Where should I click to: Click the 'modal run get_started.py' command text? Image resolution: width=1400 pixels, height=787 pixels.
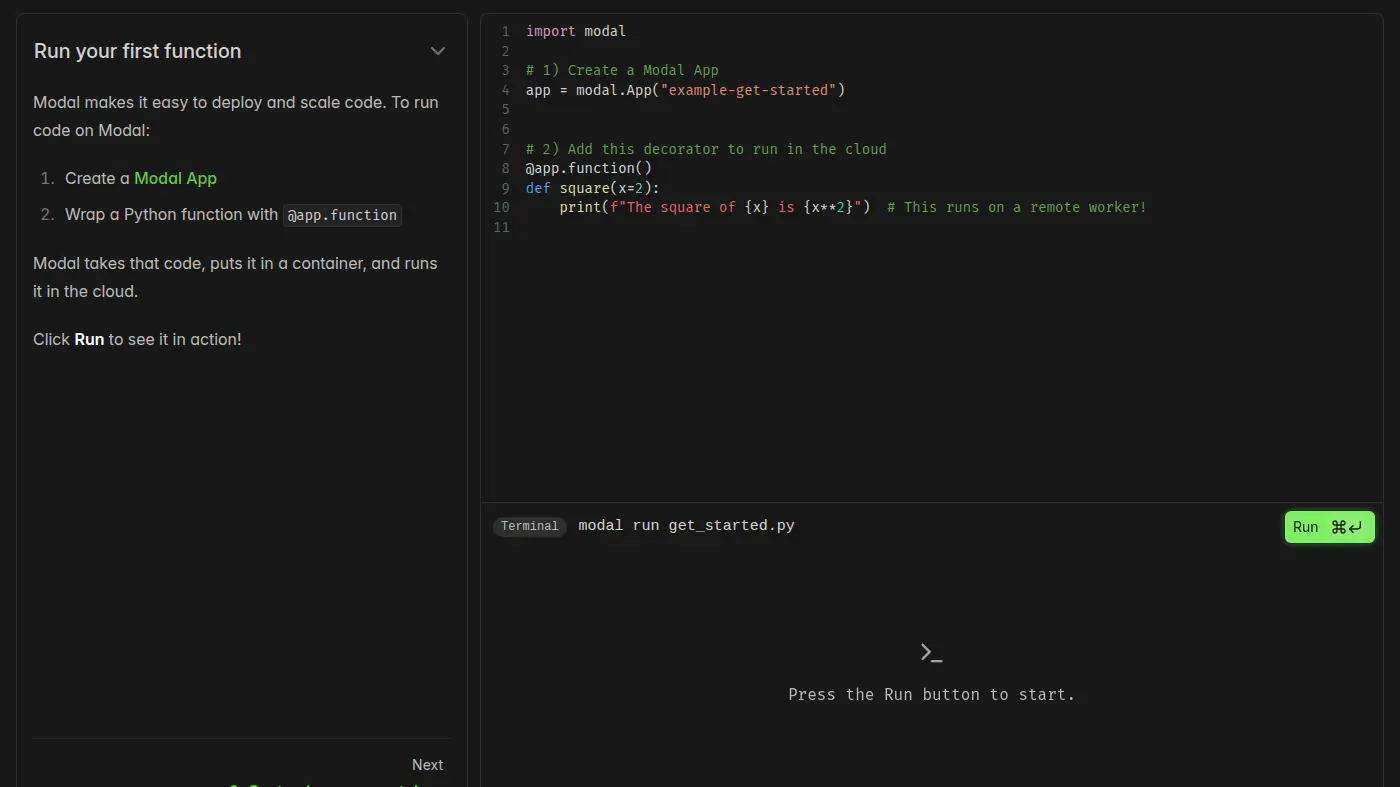click(686, 526)
